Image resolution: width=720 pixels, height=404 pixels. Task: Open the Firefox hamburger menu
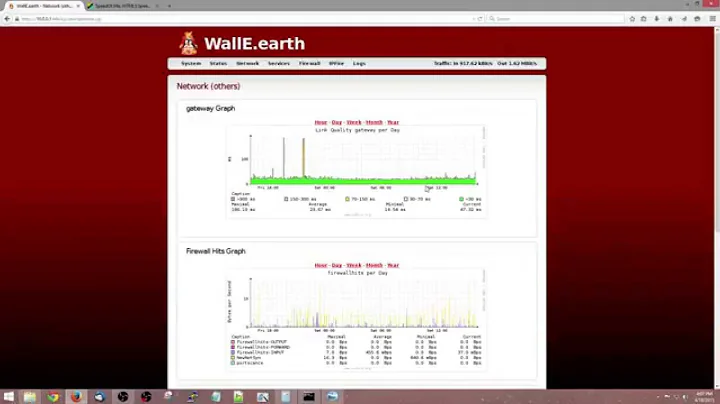(x=712, y=19)
